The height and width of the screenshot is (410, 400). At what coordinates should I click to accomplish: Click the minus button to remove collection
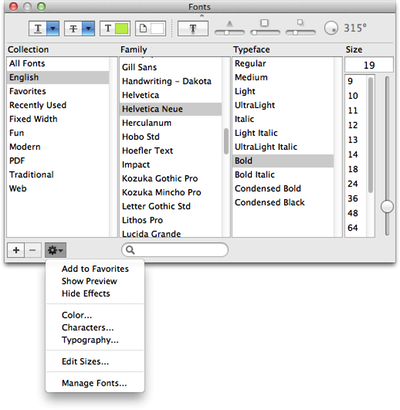(x=33, y=250)
